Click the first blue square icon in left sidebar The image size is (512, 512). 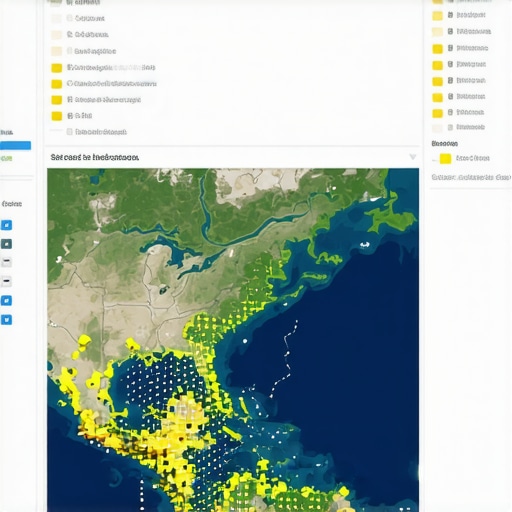(x=6, y=225)
